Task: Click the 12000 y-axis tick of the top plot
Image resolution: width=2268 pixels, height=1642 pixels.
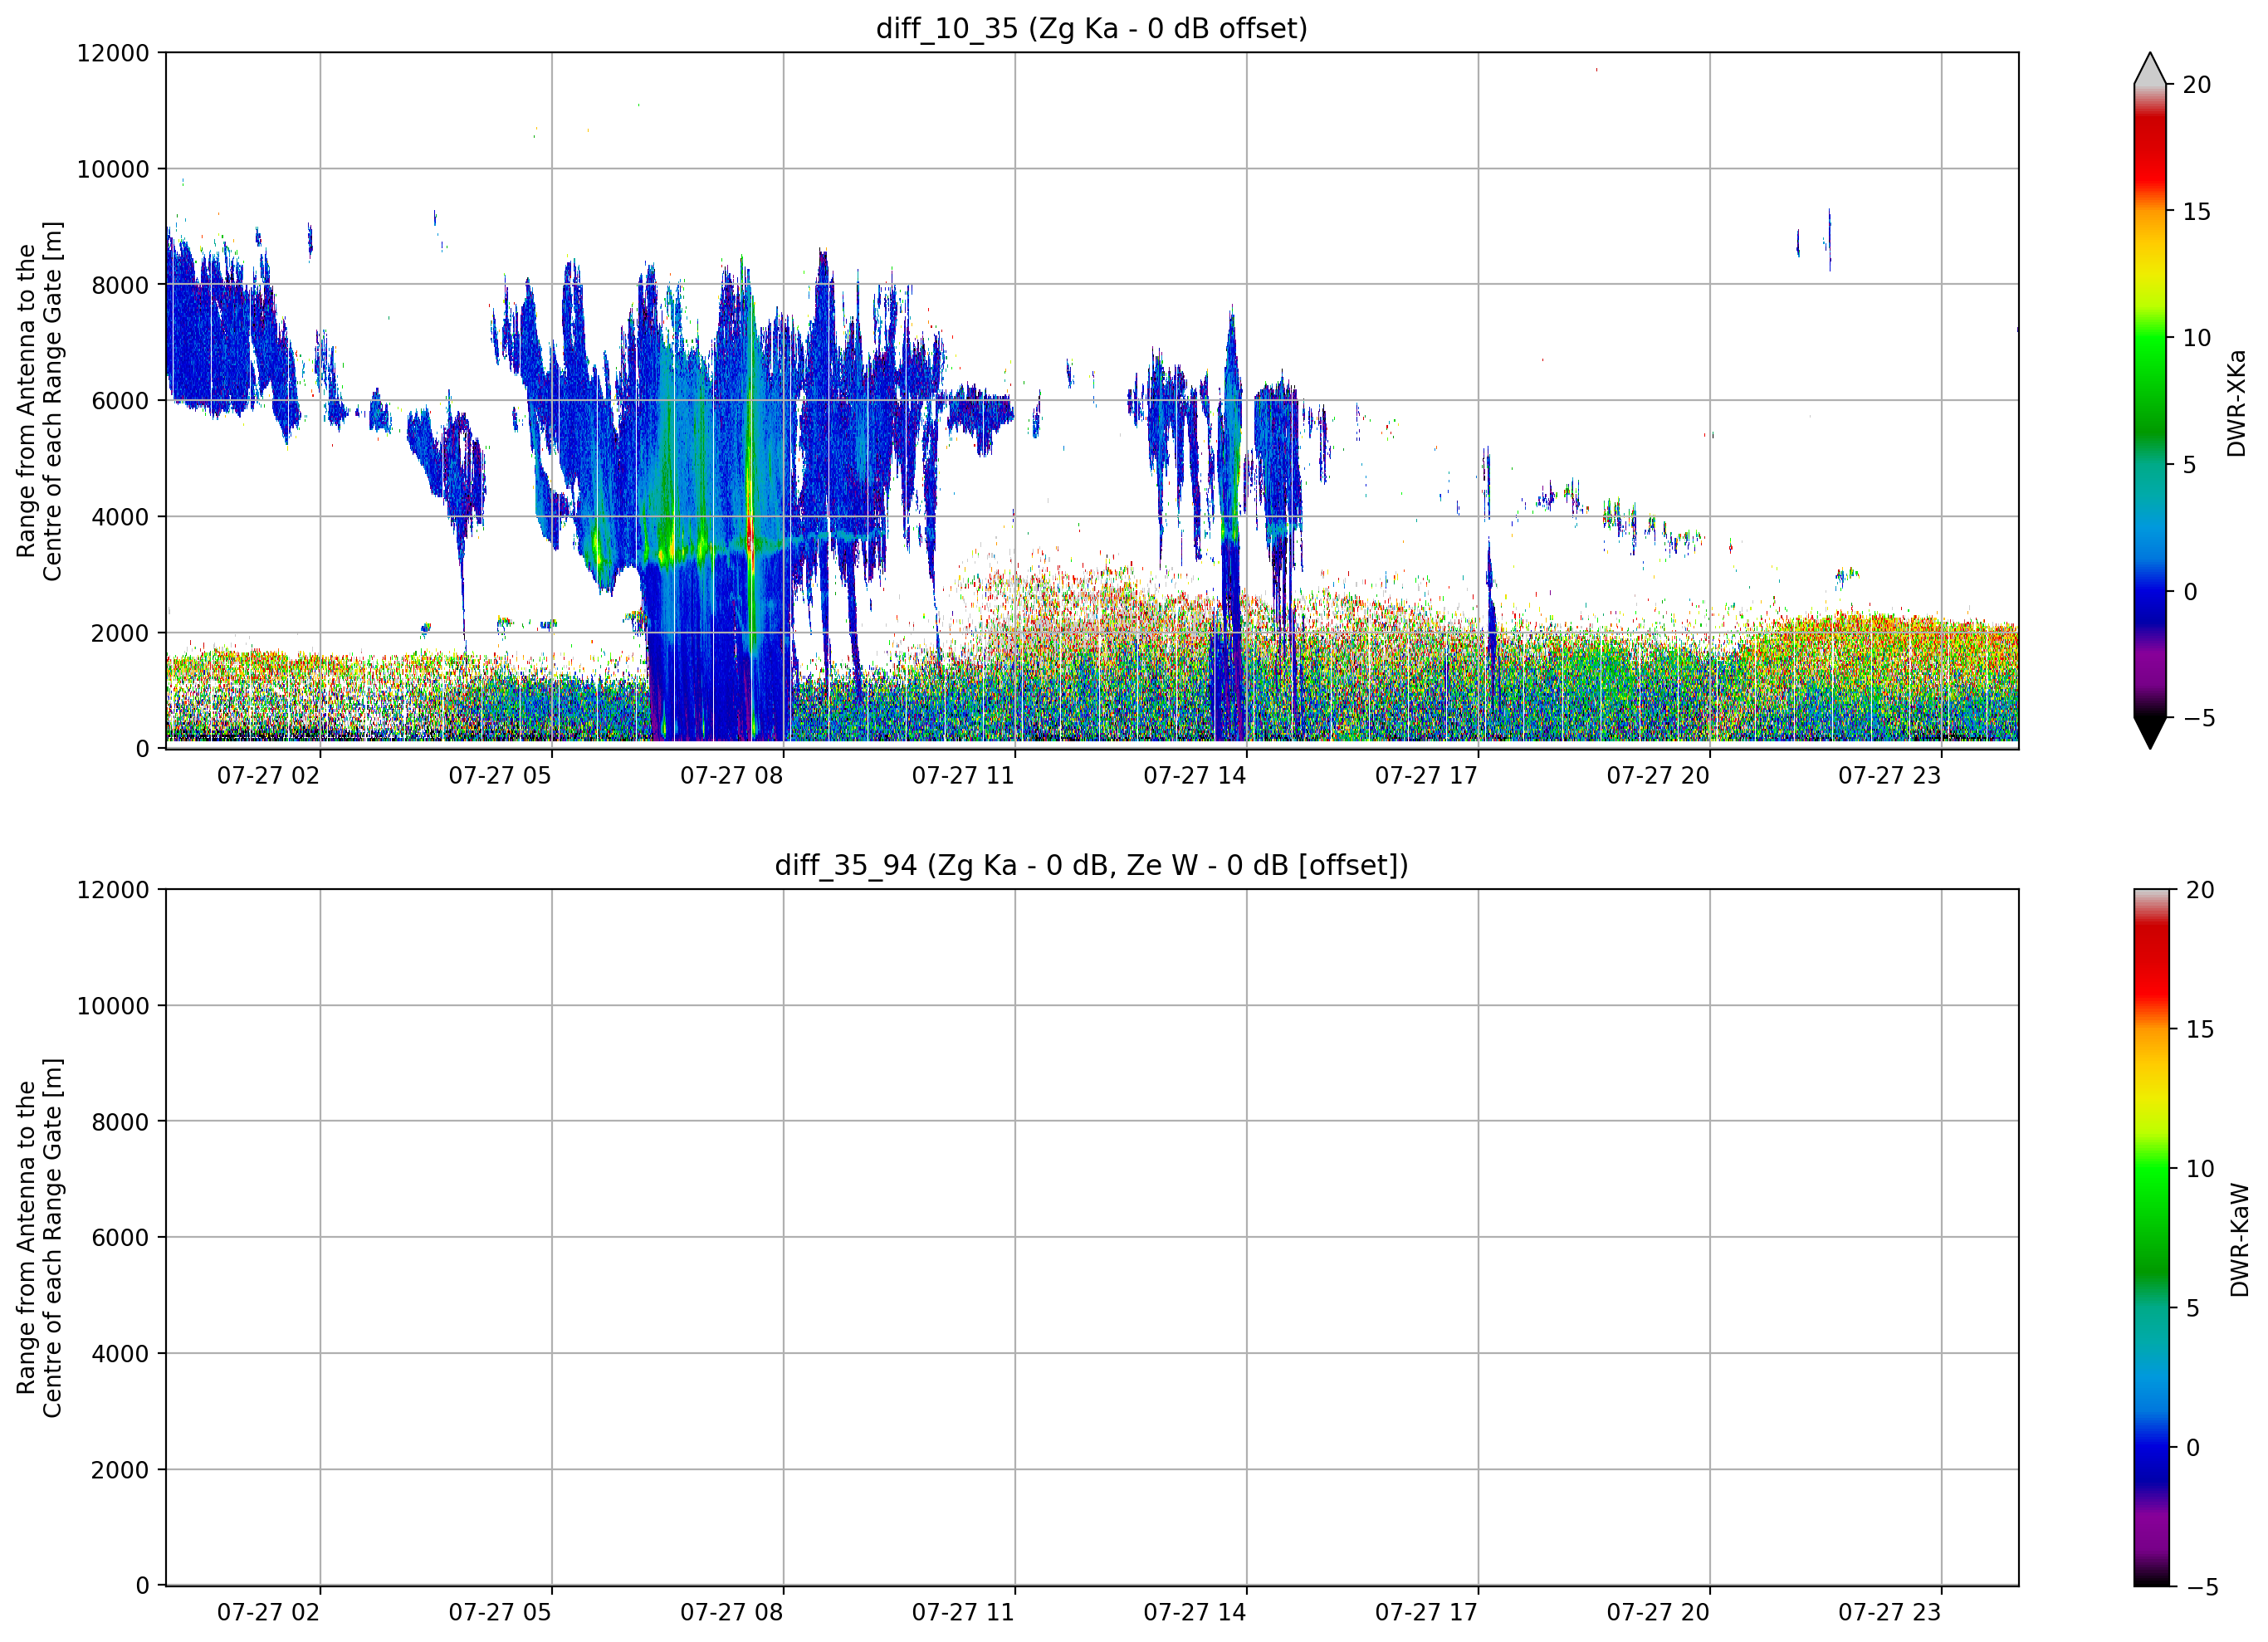Action: (x=113, y=53)
